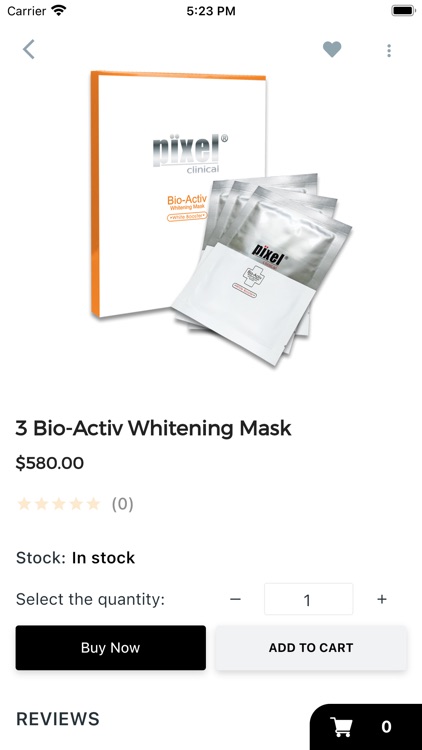Select the first rating star

pos(24,504)
